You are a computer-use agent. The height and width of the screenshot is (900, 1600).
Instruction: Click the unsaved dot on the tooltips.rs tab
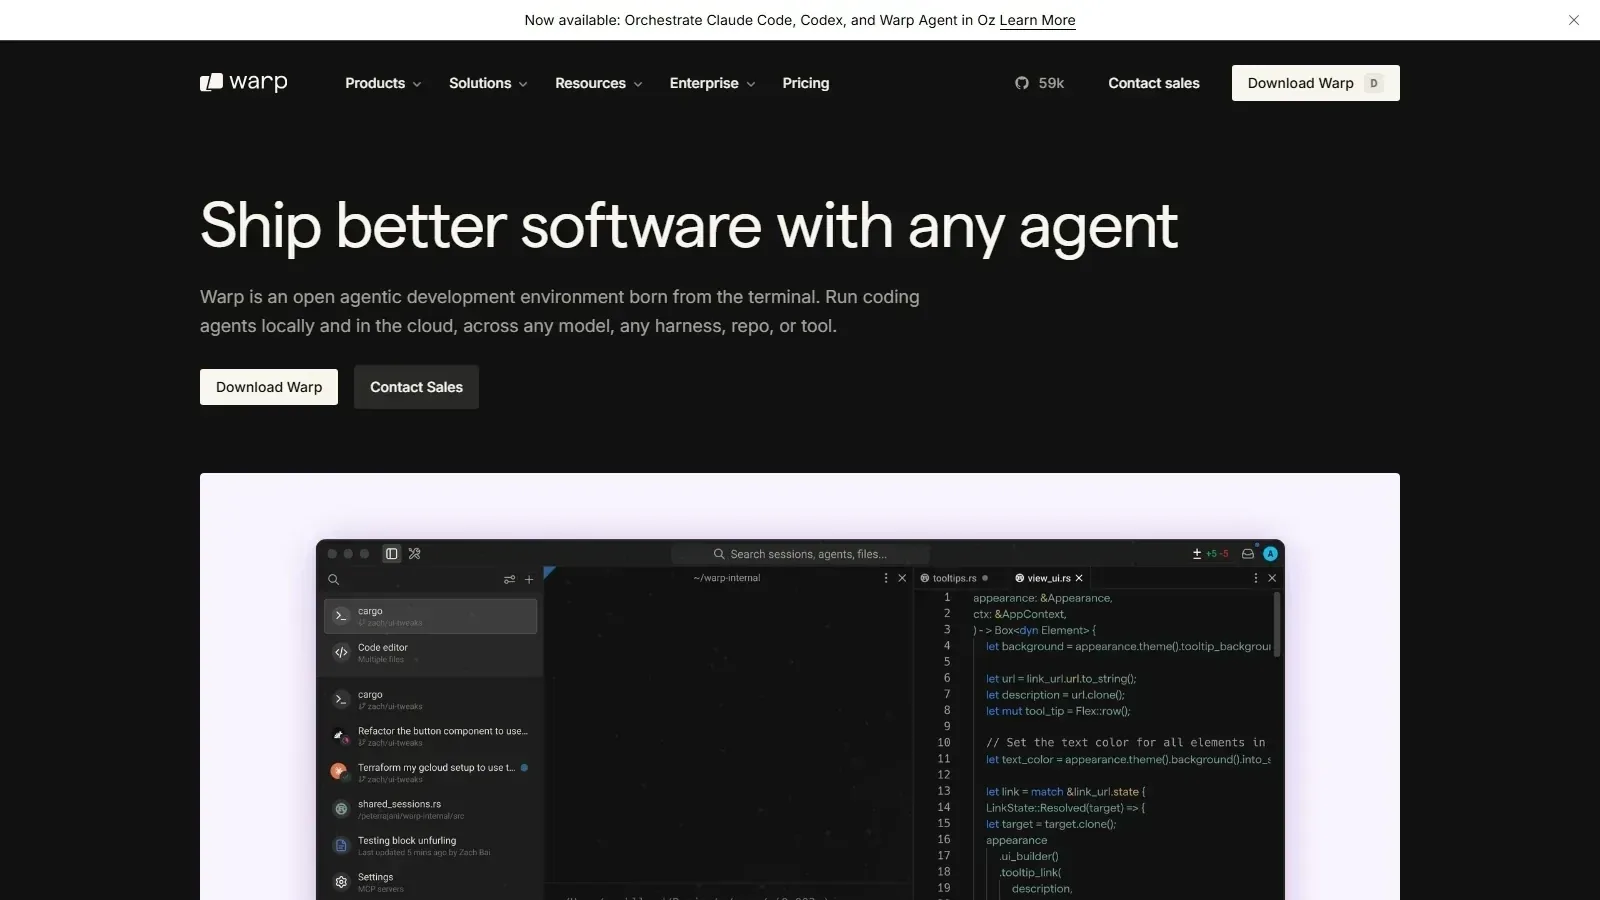click(x=985, y=578)
